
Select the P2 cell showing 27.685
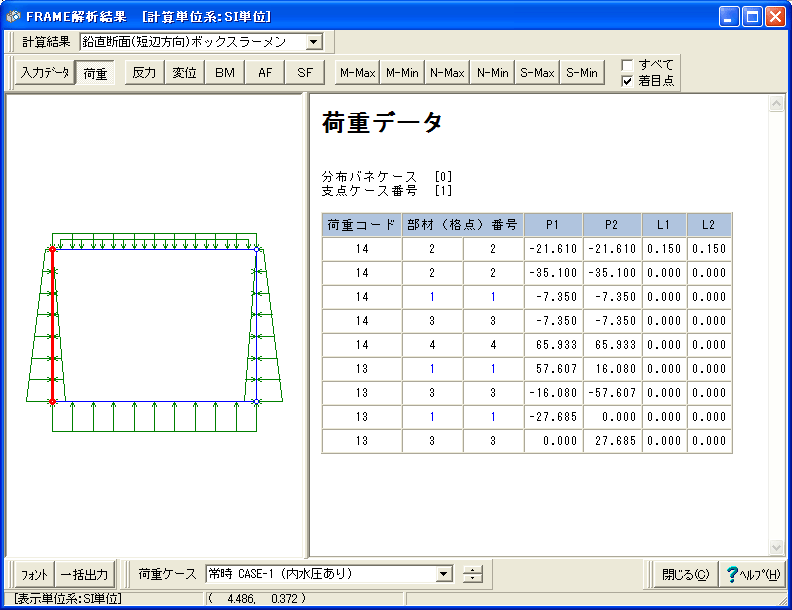click(612, 441)
